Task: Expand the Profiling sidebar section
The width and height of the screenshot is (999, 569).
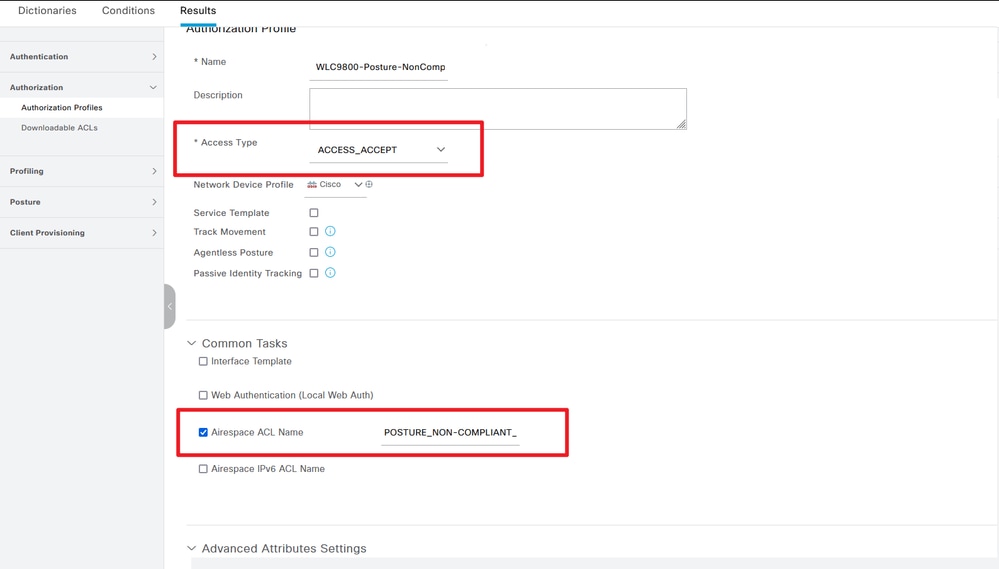Action: [154, 171]
